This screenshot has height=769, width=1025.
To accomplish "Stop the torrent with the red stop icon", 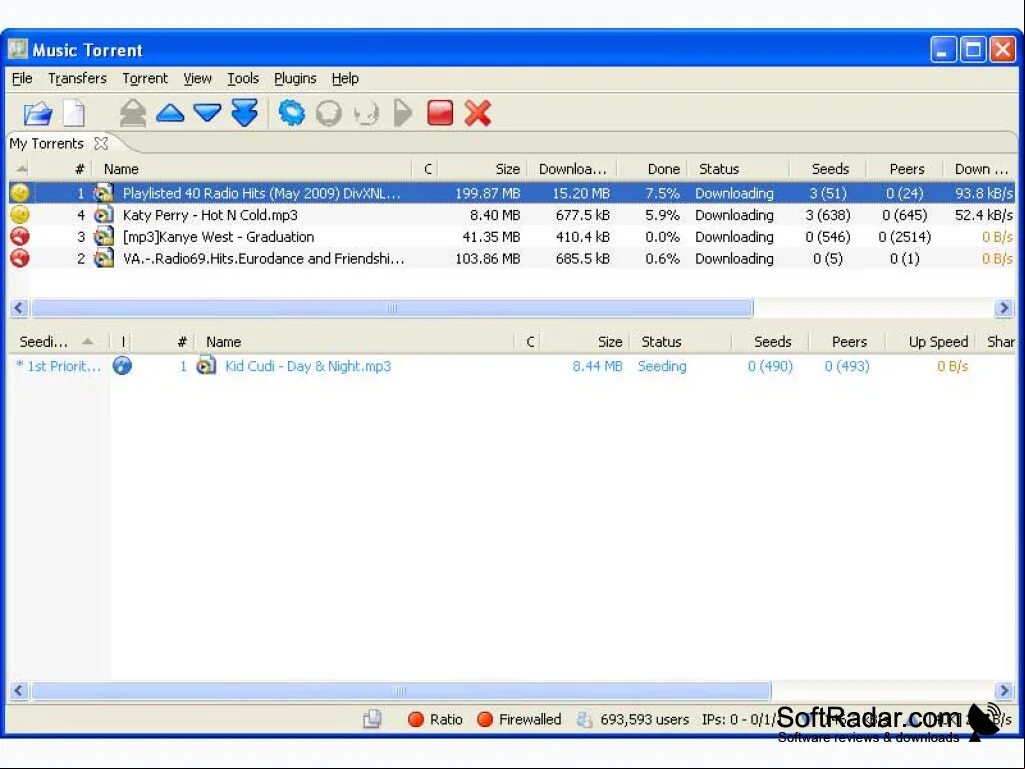I will tap(440, 112).
